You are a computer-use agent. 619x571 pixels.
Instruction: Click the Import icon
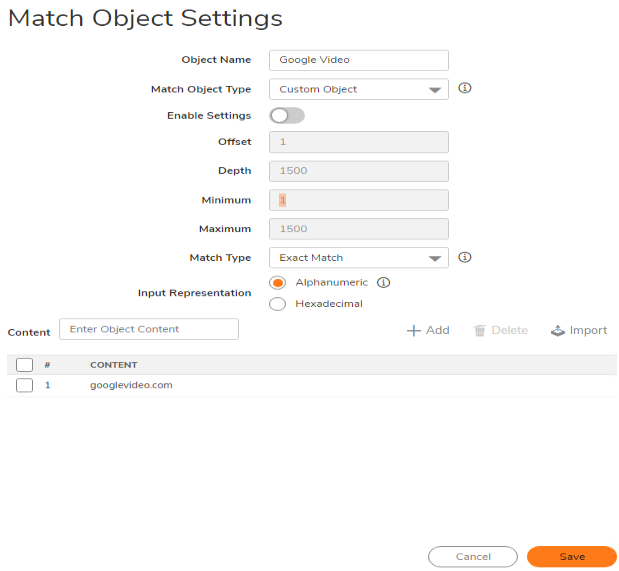558,330
